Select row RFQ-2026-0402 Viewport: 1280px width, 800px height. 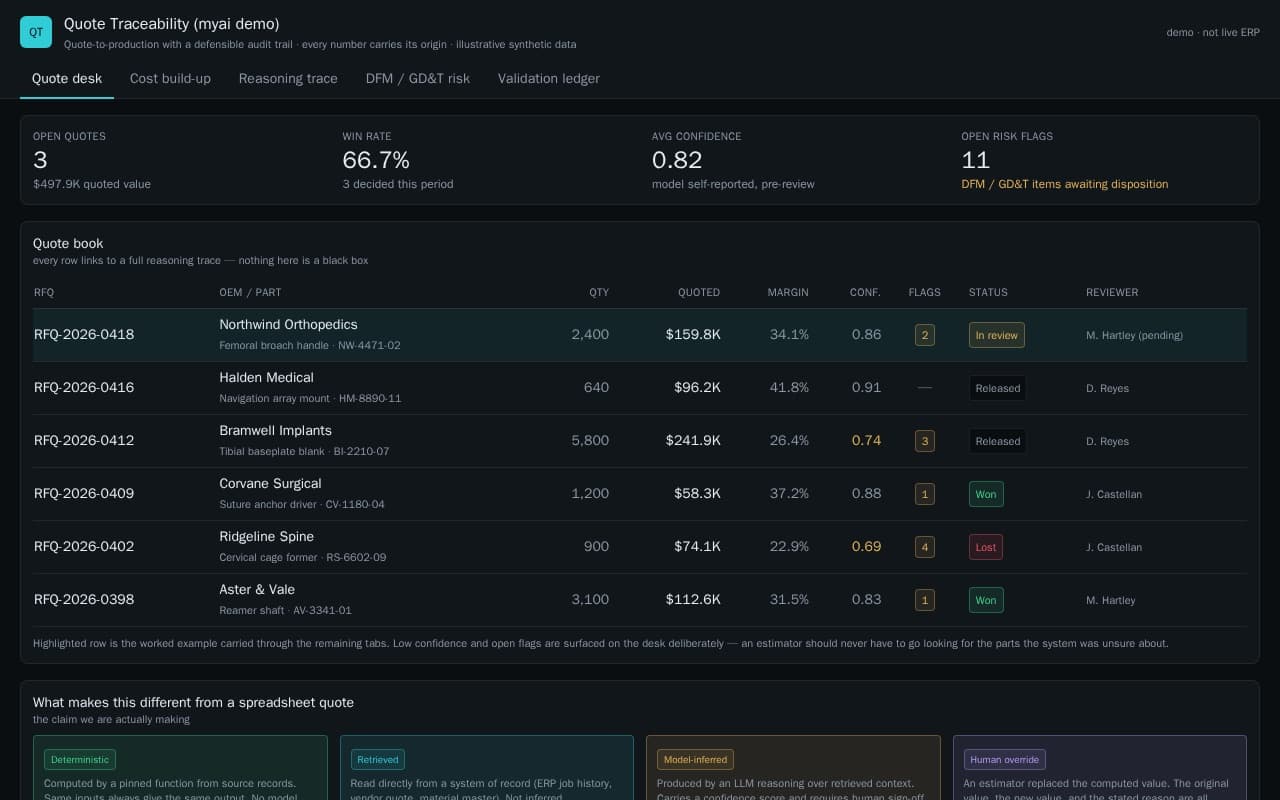(x=640, y=547)
